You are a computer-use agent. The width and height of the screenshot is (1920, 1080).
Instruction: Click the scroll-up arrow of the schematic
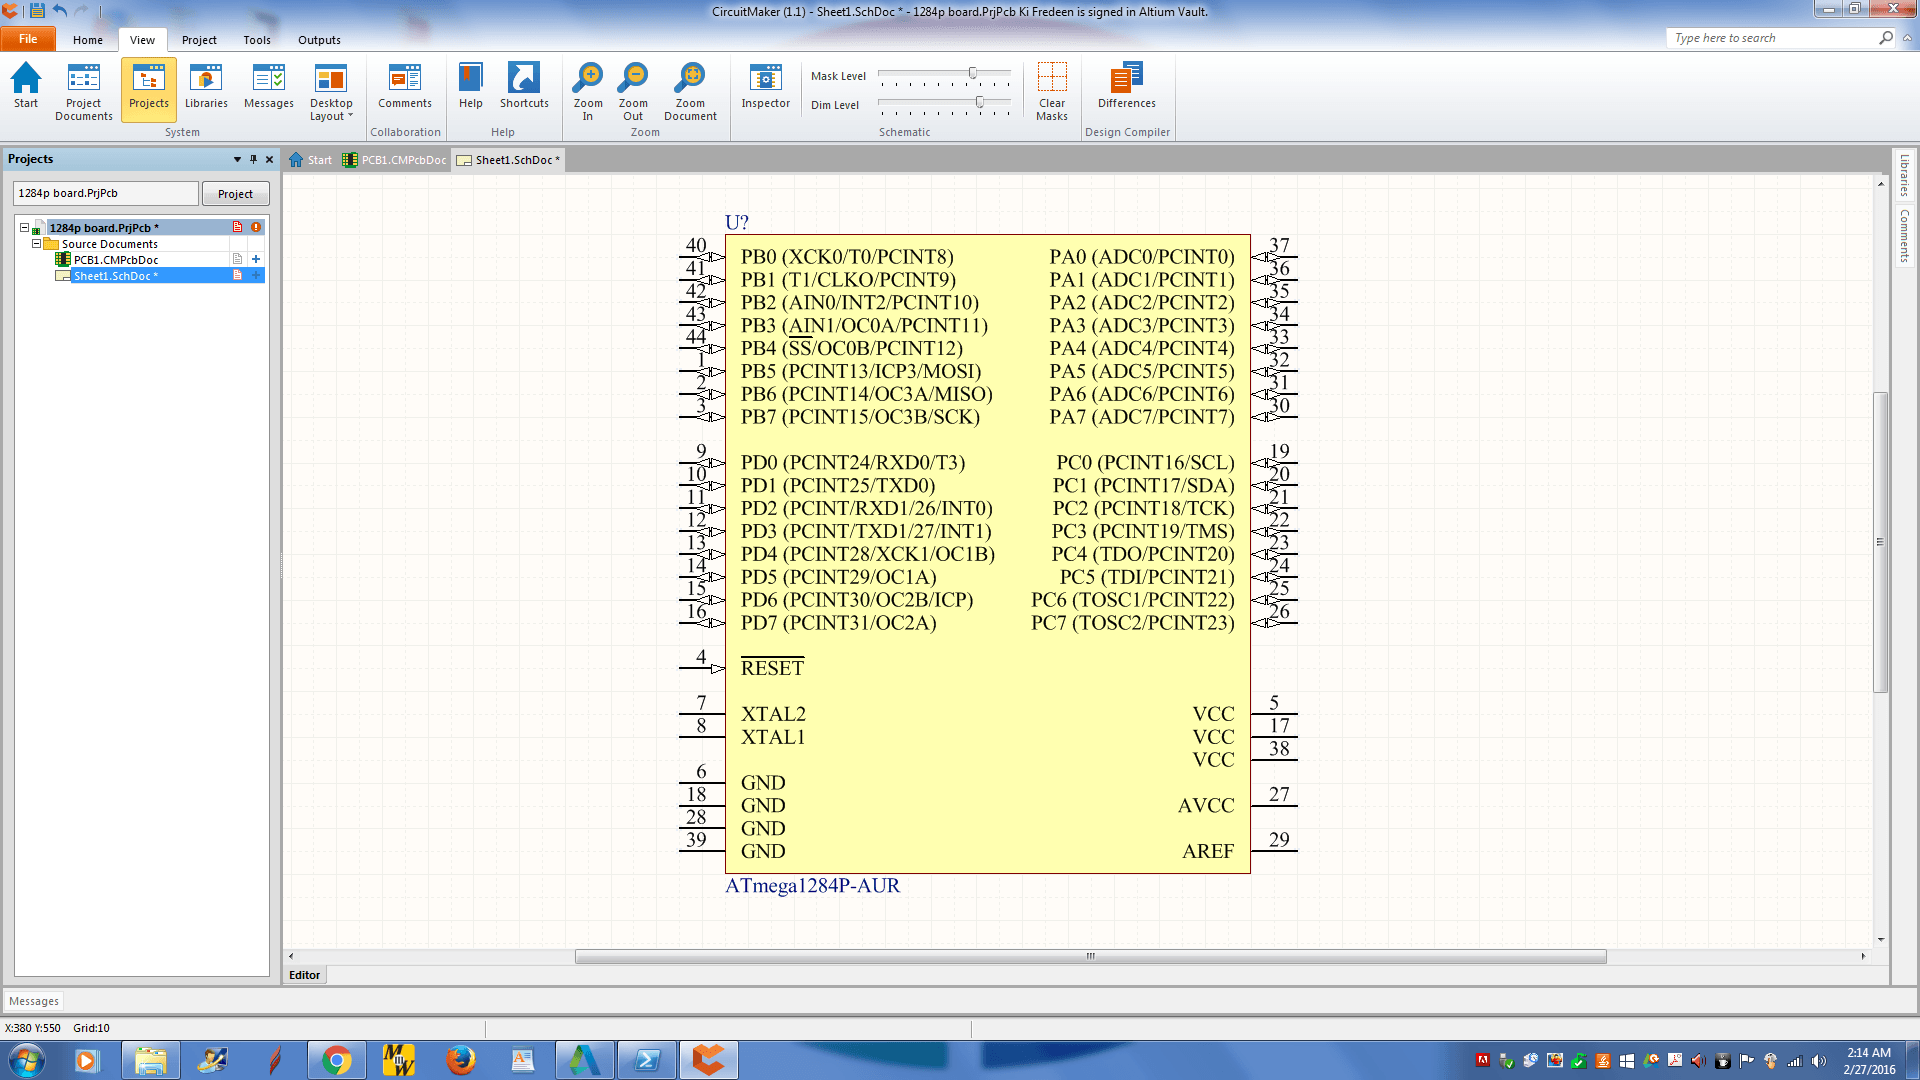point(1881,184)
